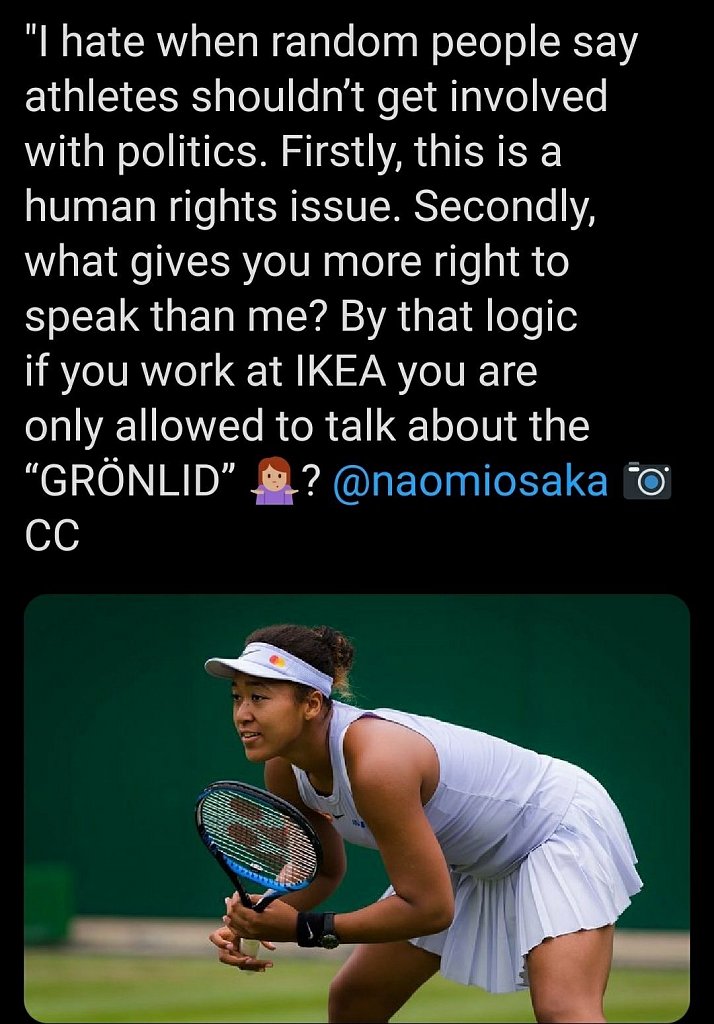Click the logo on the player's visor
This screenshot has height=1024, width=714.
[x=277, y=660]
